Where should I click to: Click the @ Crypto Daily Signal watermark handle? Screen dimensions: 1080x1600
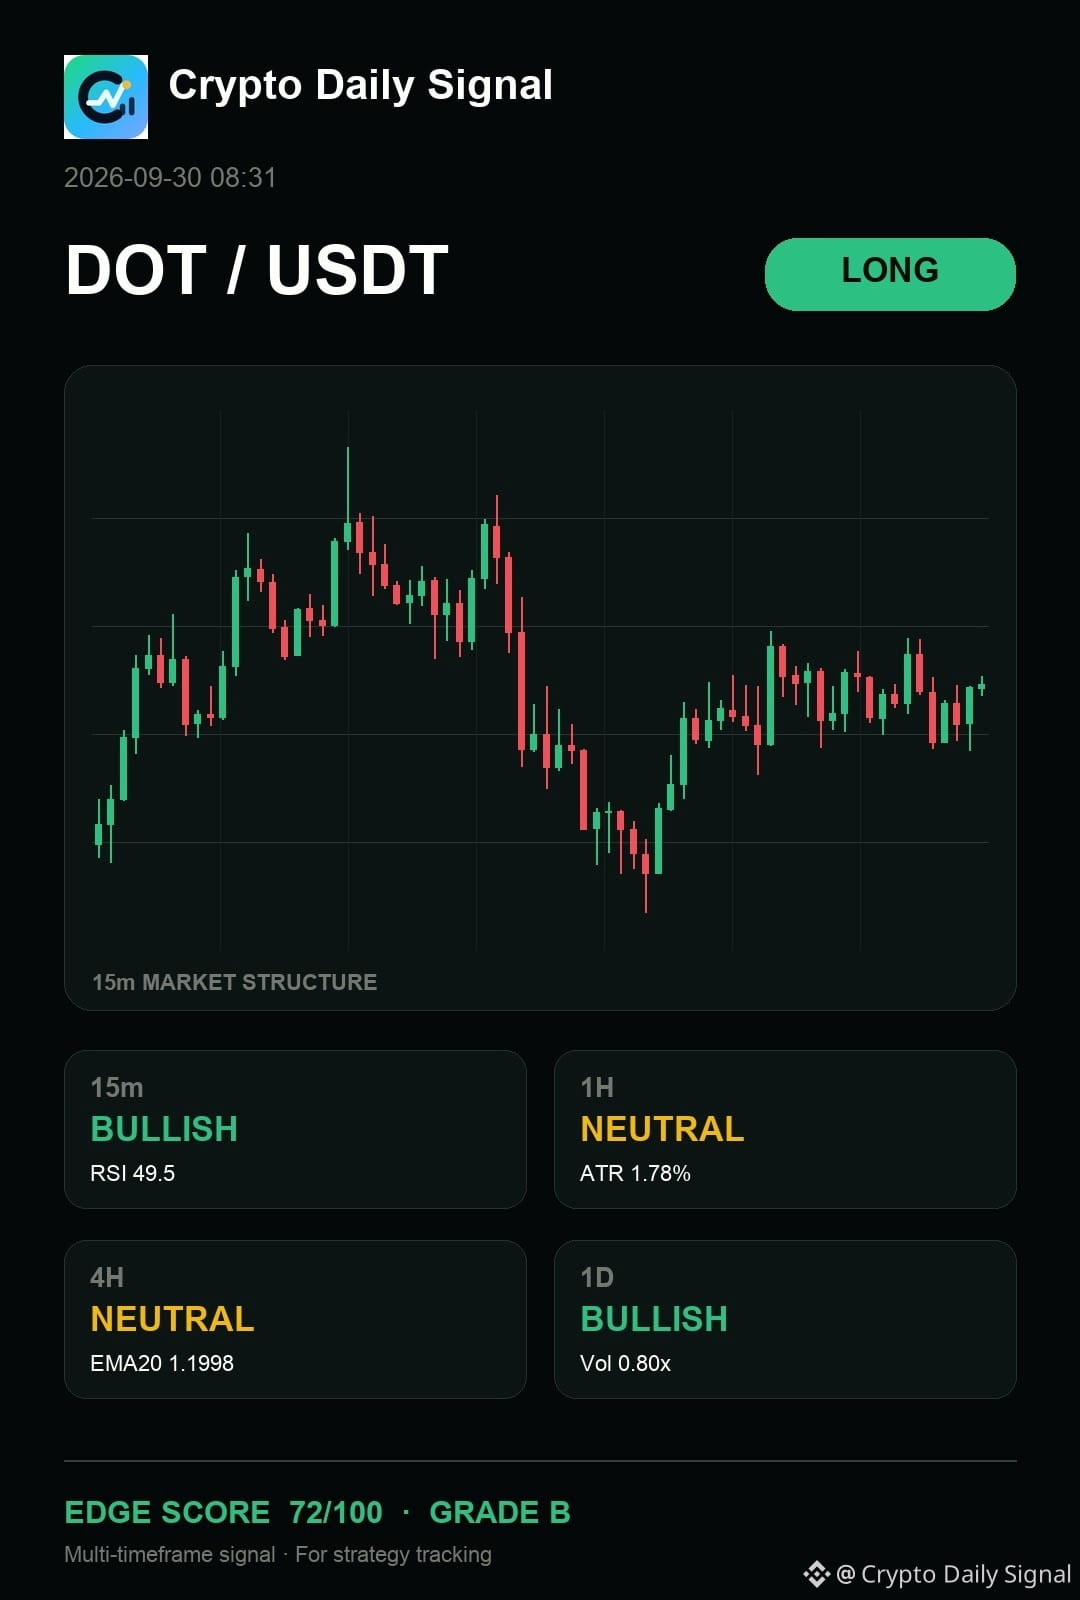click(953, 1574)
